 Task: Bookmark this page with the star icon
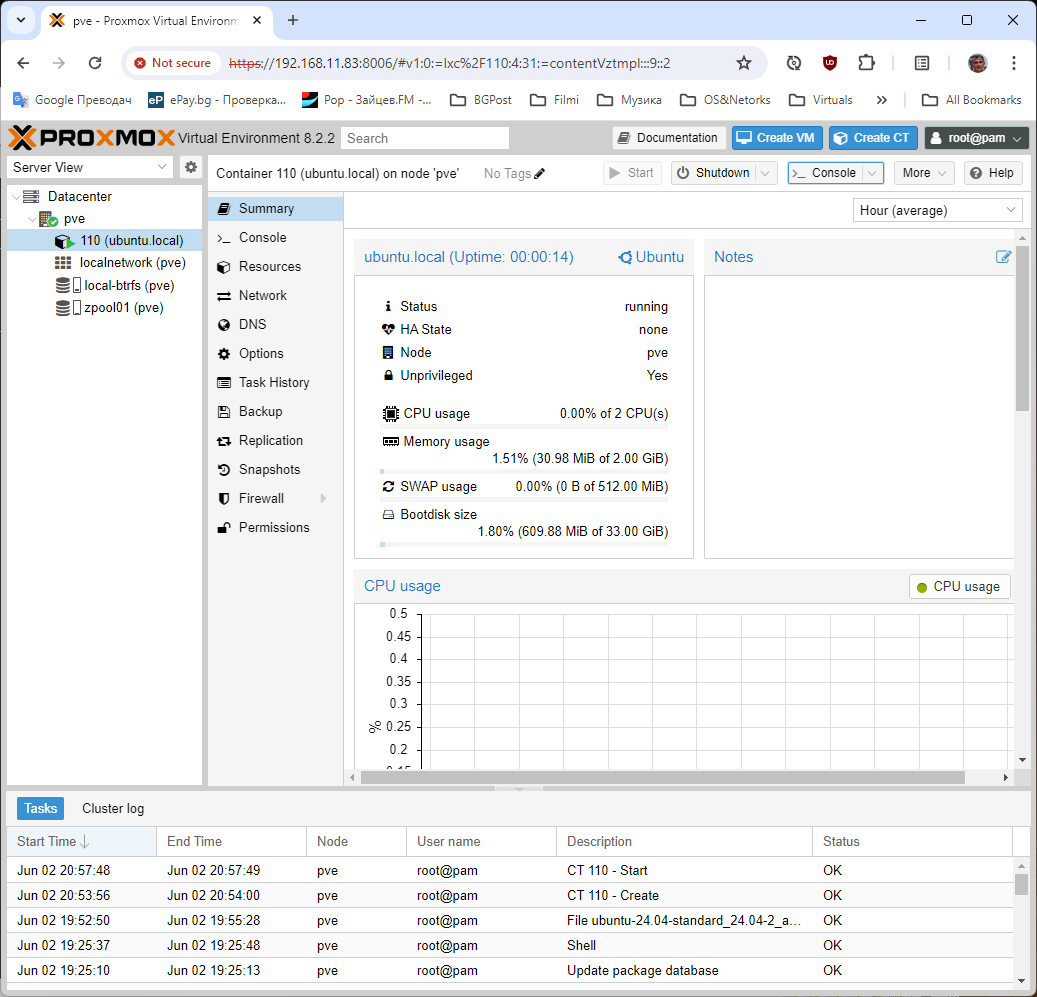744,63
